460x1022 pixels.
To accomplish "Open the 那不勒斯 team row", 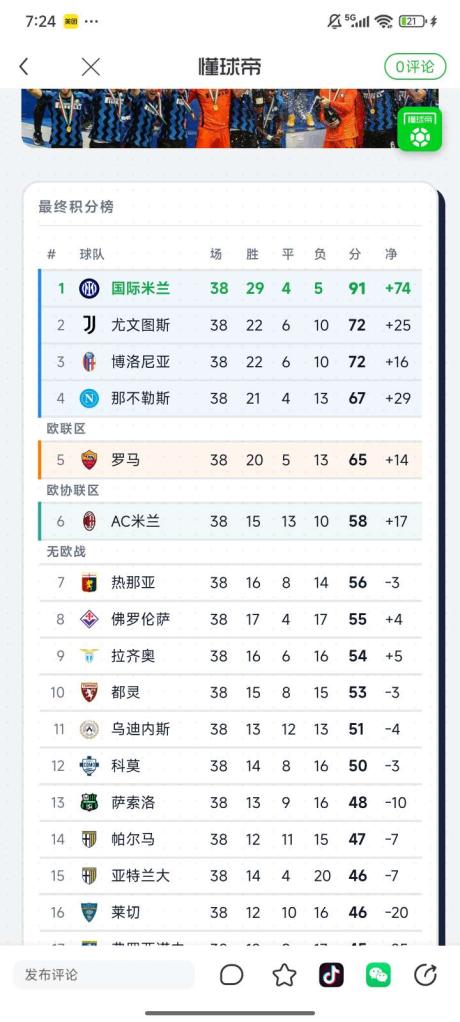I will 230,398.
